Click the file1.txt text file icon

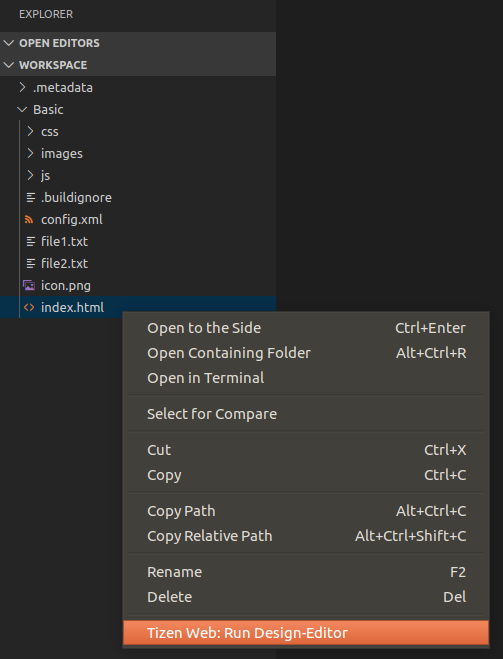31,241
